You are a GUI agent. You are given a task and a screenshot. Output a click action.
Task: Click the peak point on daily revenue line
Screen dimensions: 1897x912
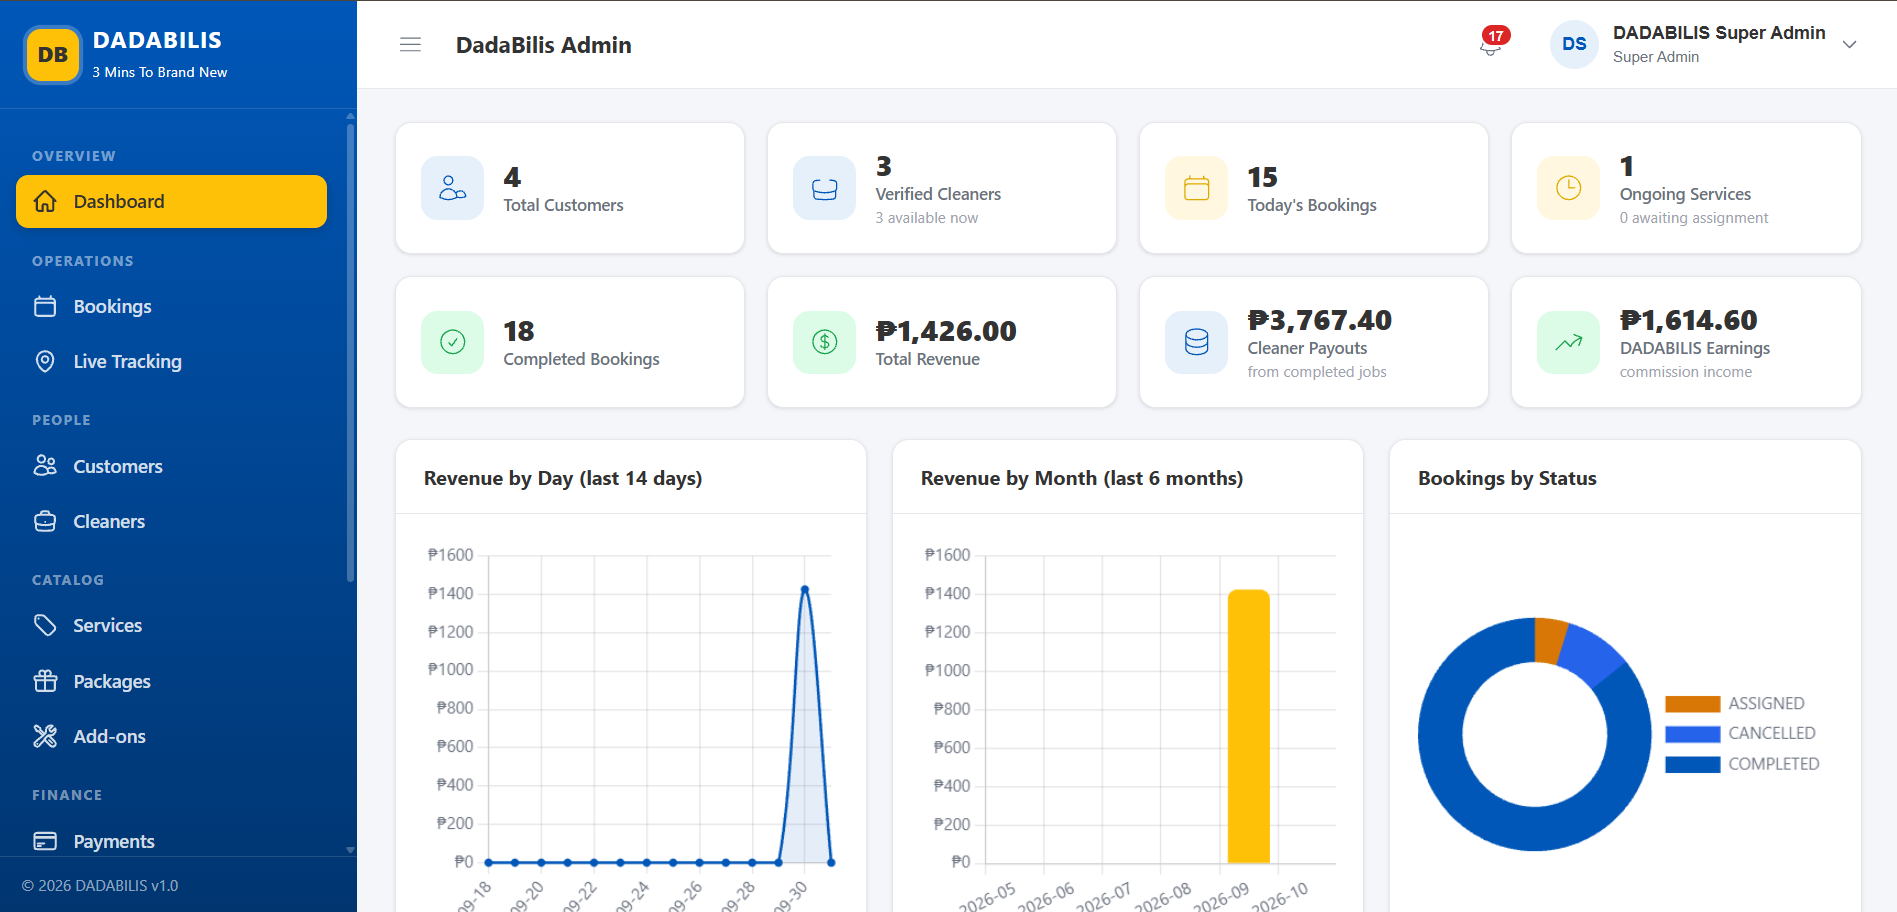coord(805,589)
